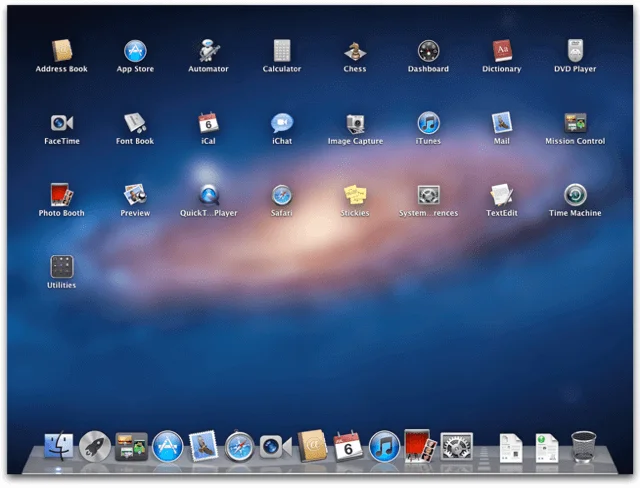Launch Font Book
This screenshot has height=488, width=640.
point(135,123)
